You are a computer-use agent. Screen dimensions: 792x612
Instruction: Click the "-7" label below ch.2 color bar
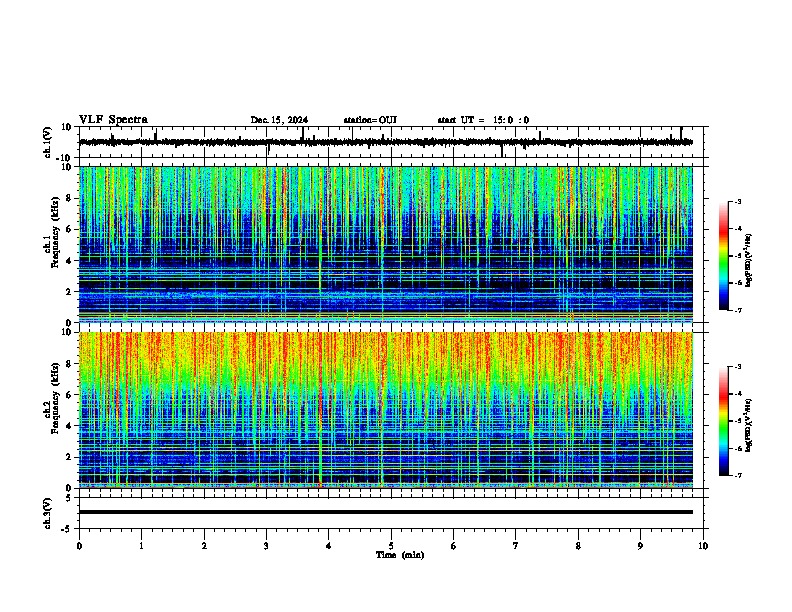click(x=737, y=475)
